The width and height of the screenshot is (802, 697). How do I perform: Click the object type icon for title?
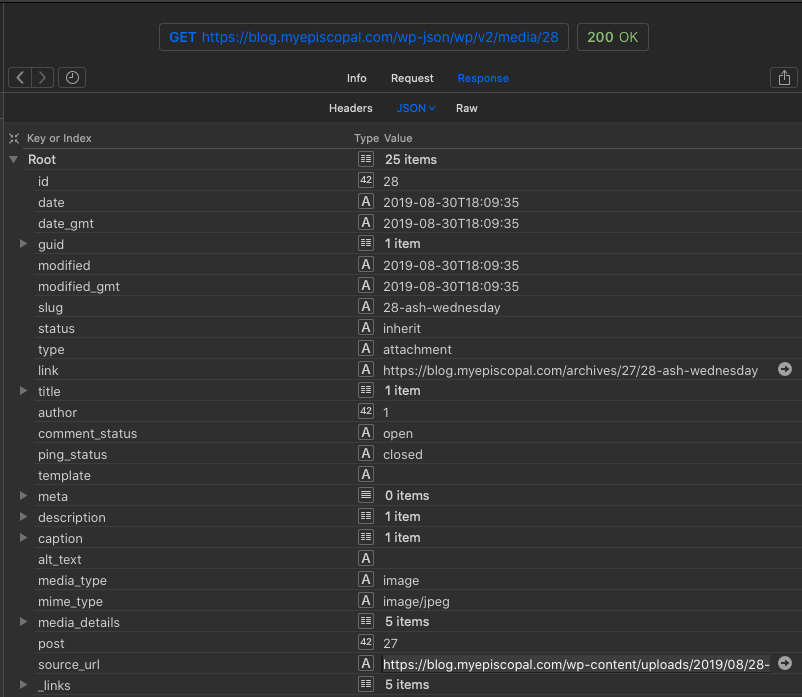[366, 390]
